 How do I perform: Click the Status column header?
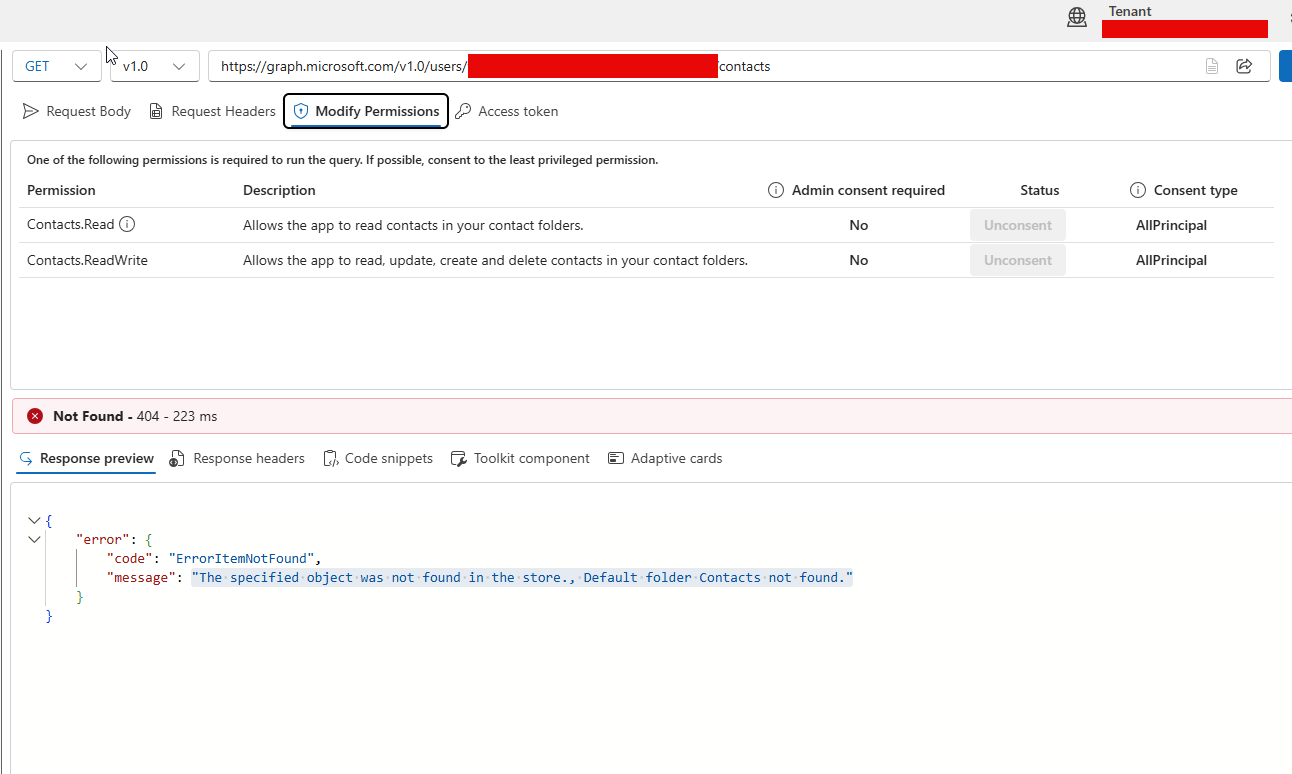1040,190
